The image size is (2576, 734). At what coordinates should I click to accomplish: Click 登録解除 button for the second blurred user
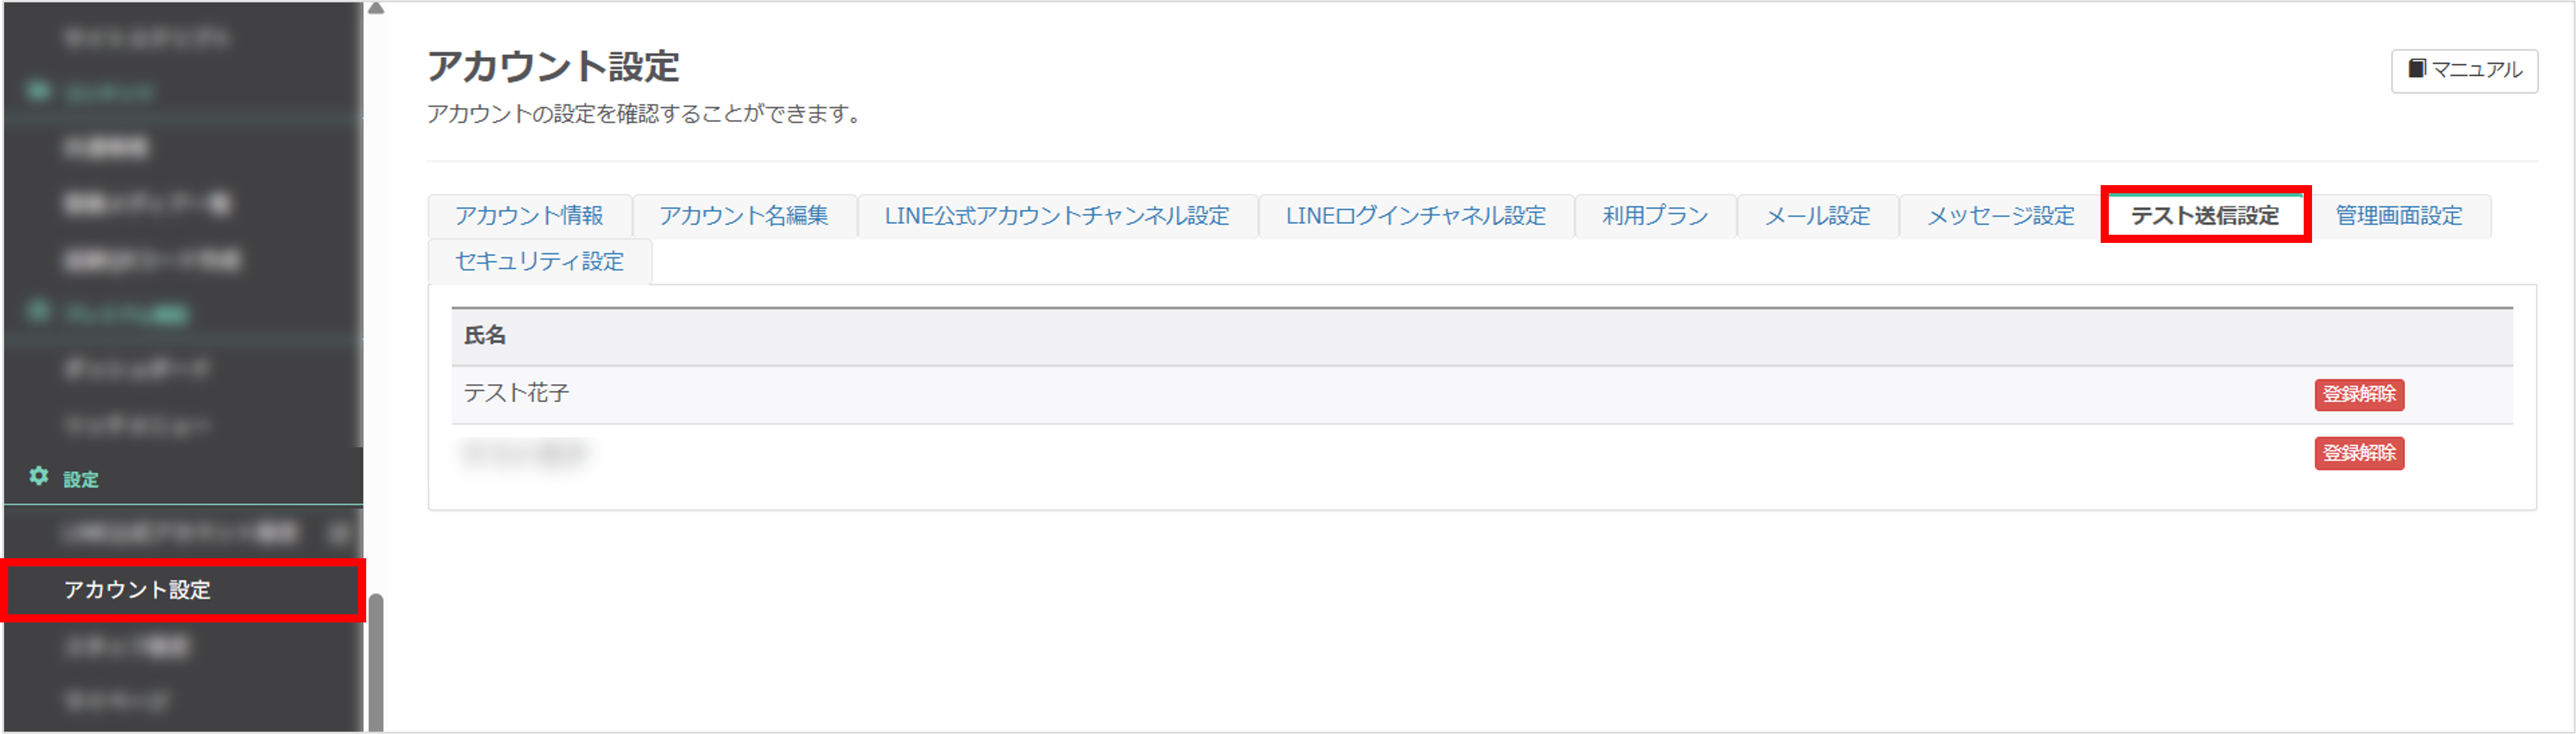tap(2359, 453)
